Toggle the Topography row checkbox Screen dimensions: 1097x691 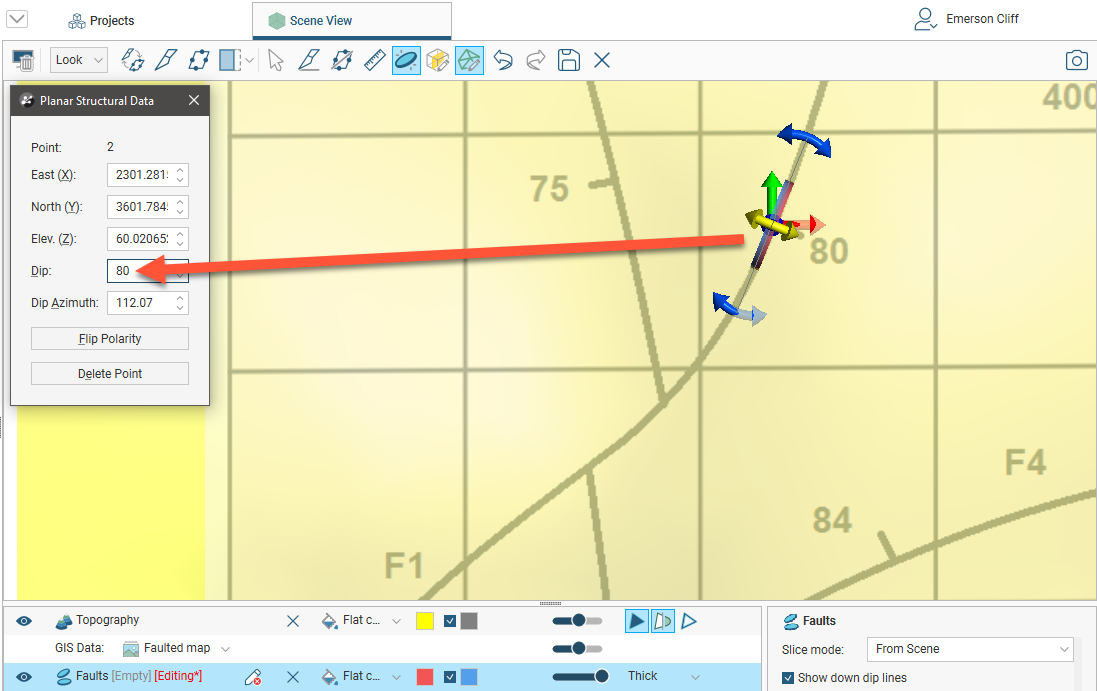click(450, 621)
